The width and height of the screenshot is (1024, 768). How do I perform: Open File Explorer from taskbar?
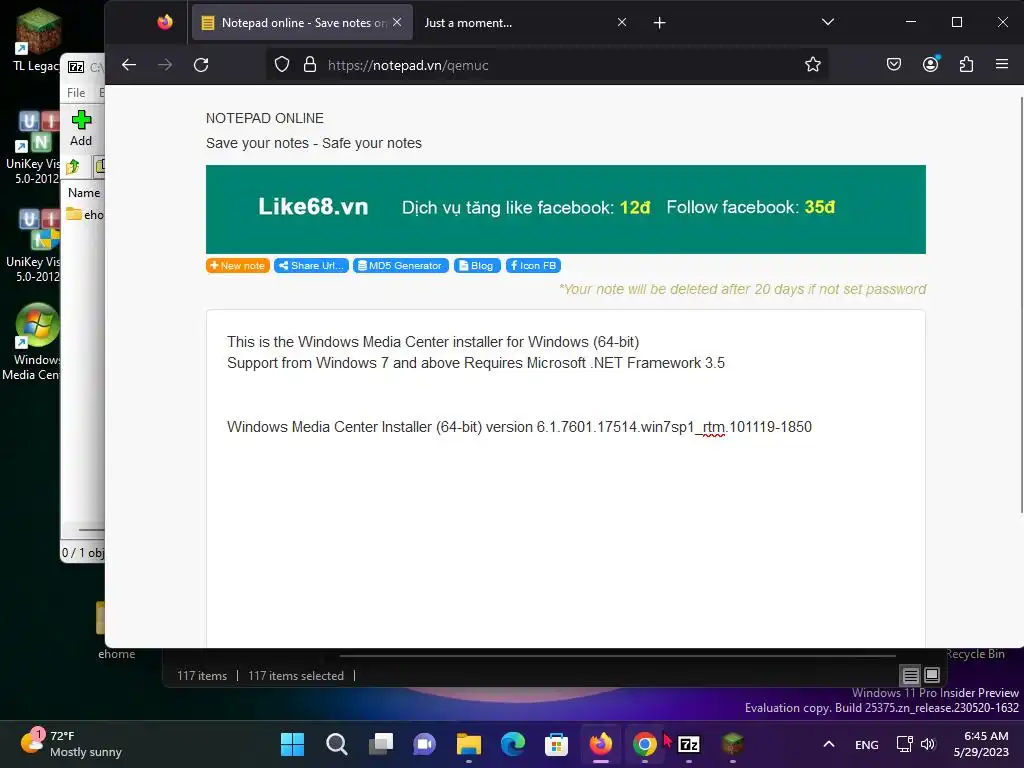469,744
